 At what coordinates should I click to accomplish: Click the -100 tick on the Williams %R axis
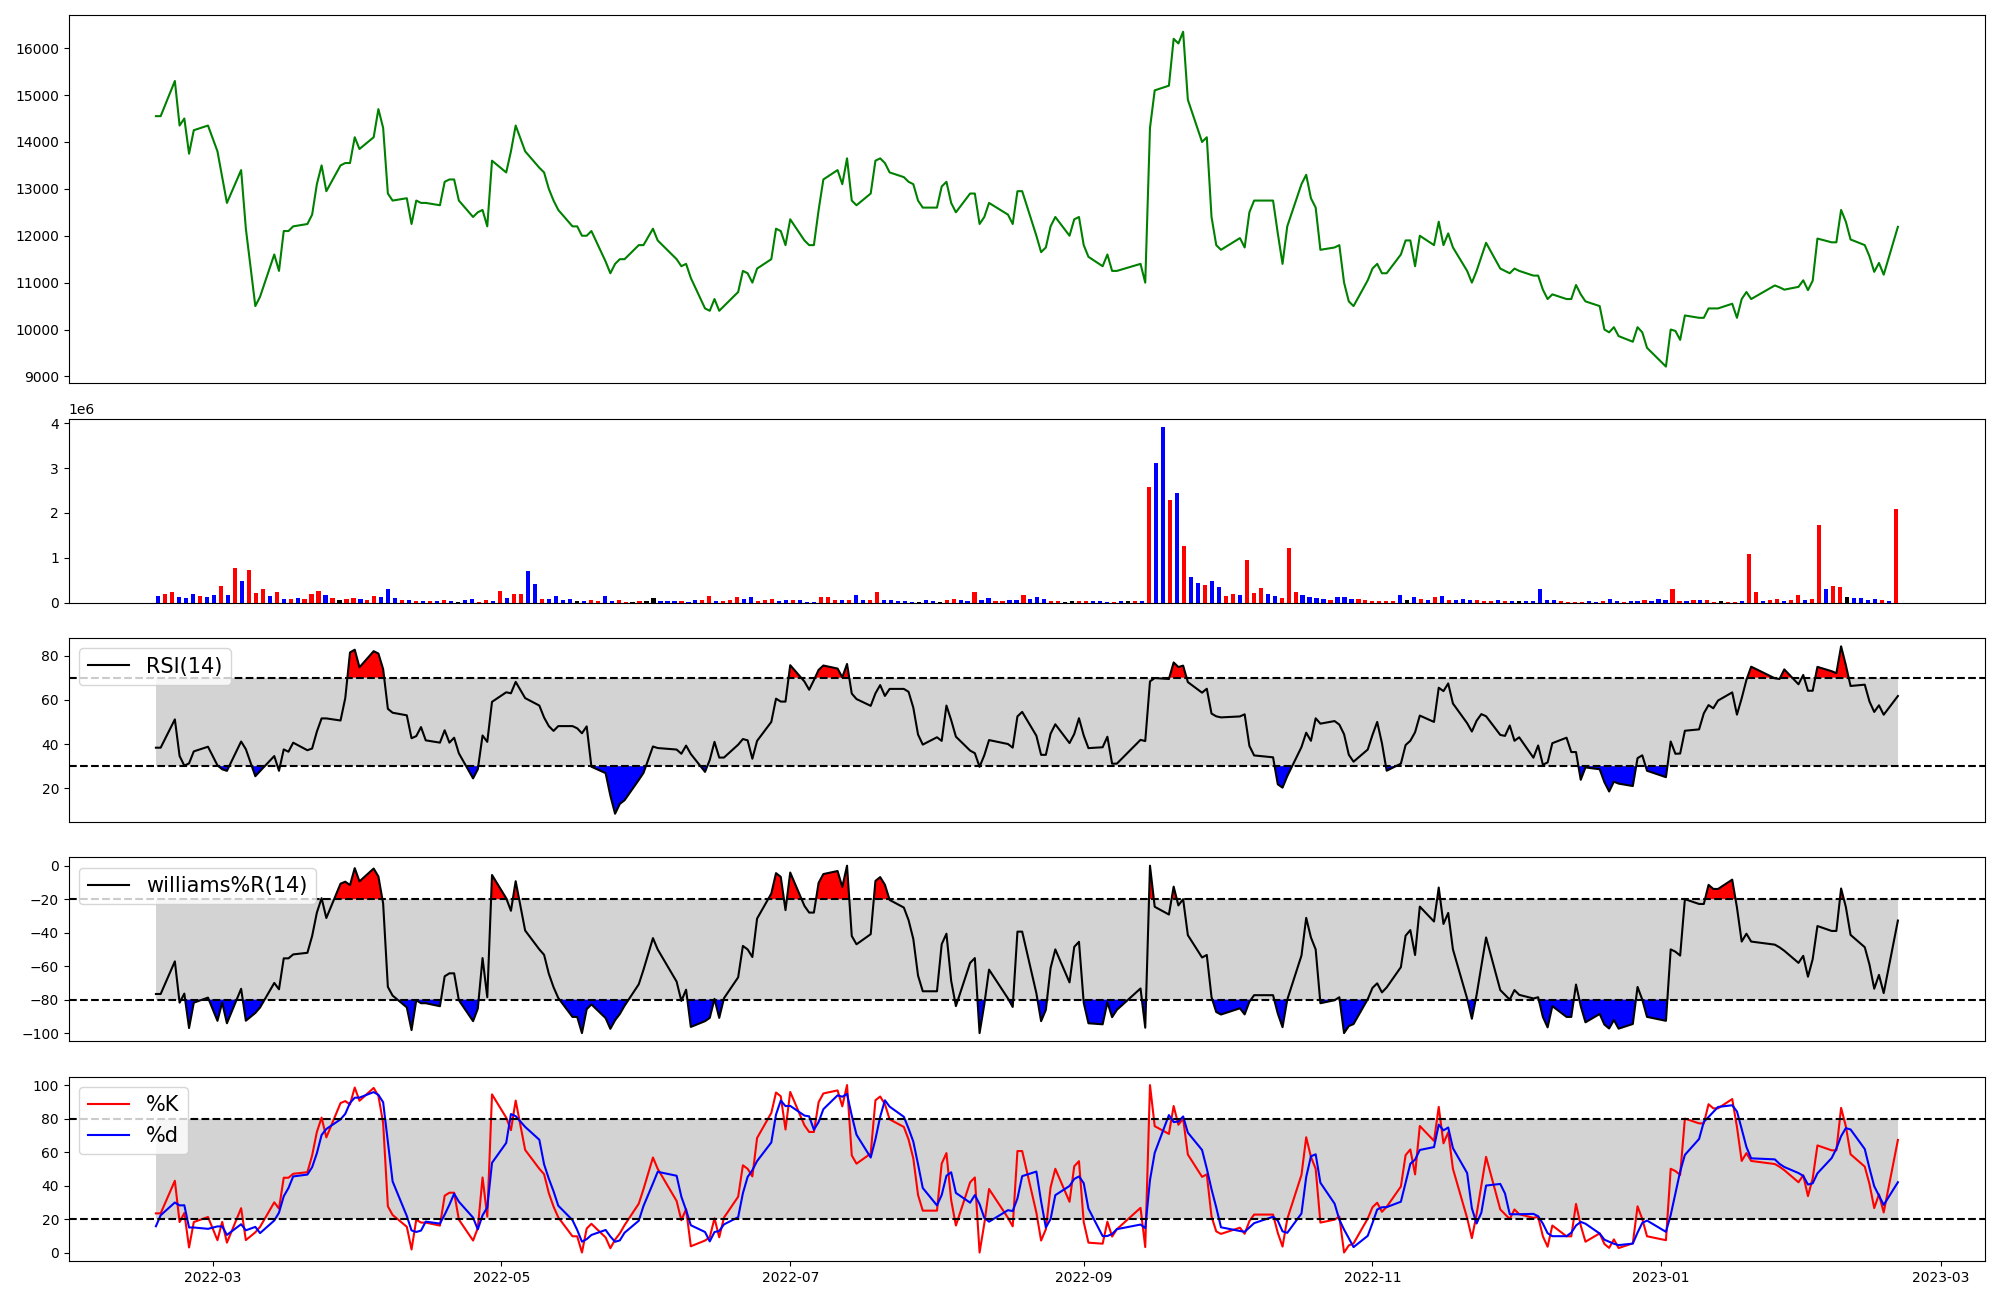point(41,1034)
